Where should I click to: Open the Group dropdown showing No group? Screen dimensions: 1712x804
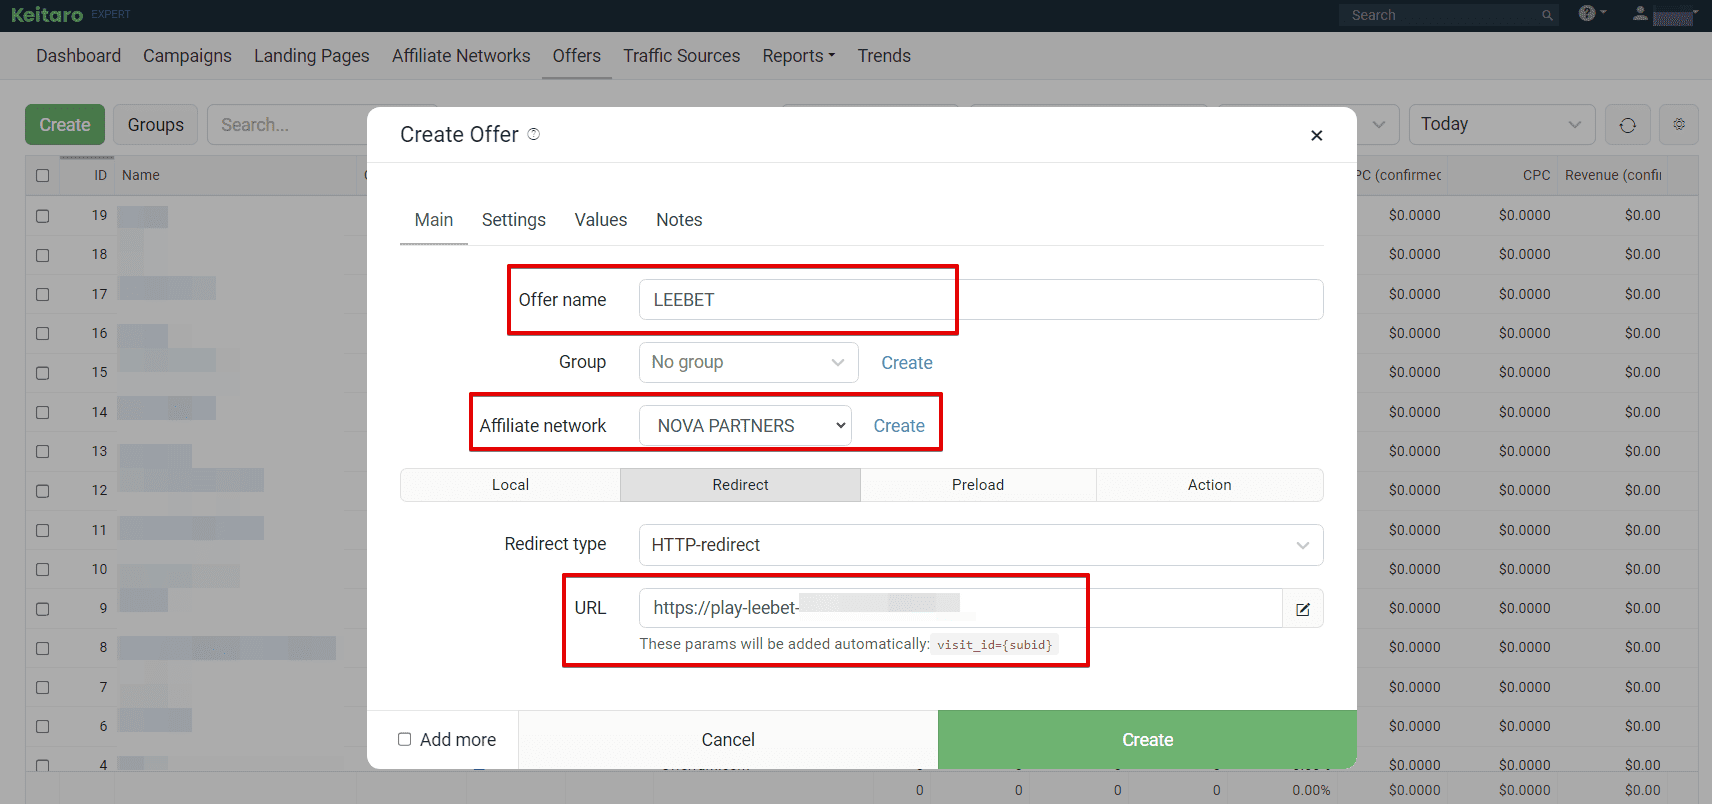coord(748,362)
